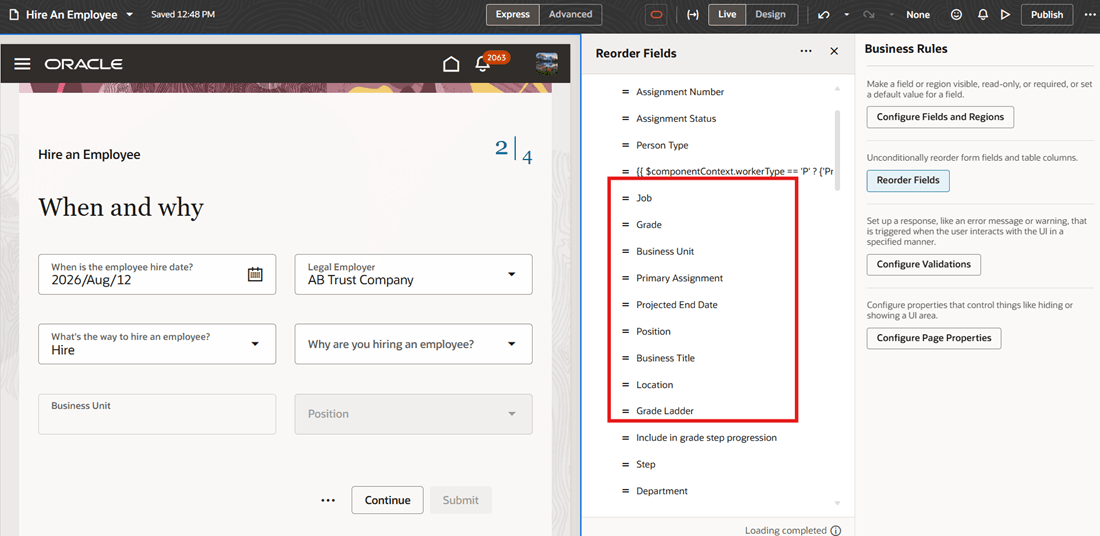Open the calendar picker for hire date
The image size is (1100, 536).
pos(255,274)
